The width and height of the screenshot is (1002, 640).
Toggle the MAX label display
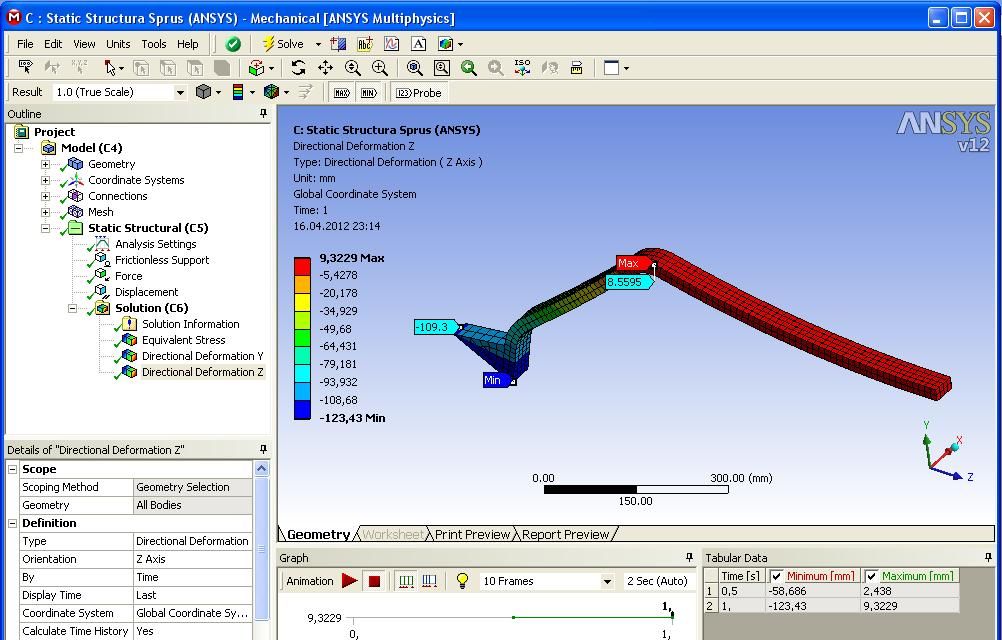(342, 93)
